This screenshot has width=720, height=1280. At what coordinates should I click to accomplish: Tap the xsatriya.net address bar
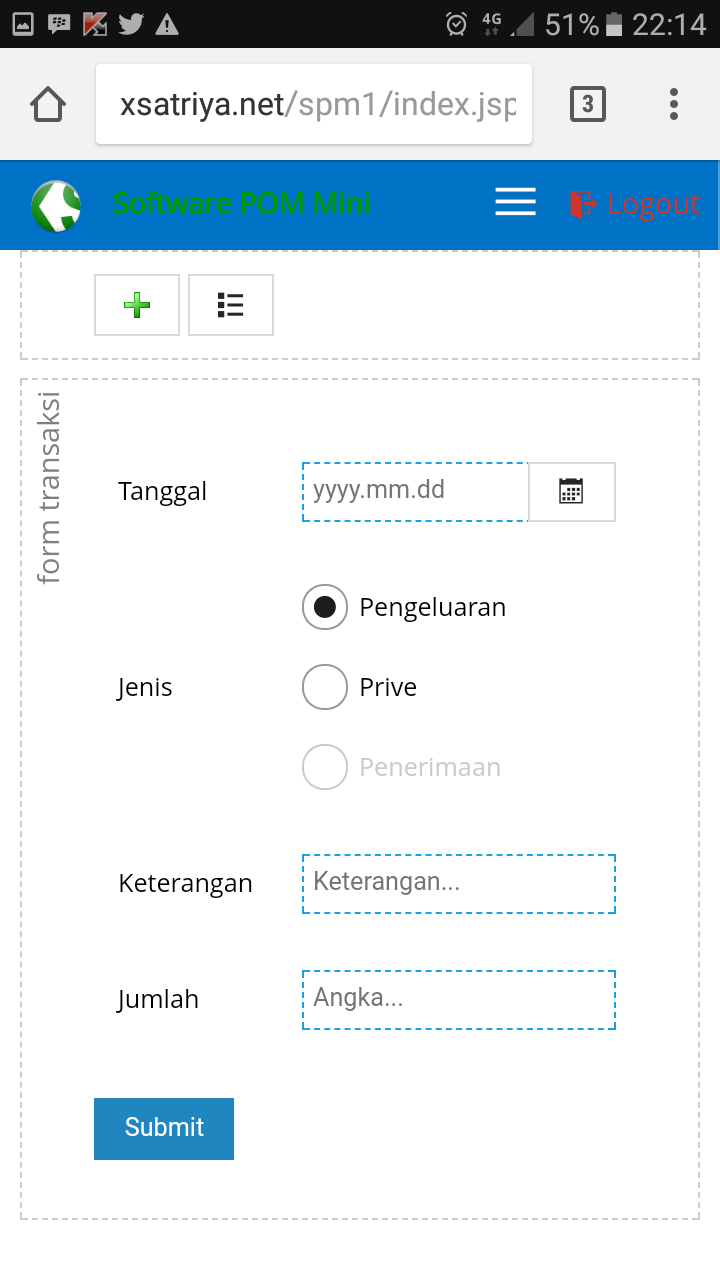[314, 104]
